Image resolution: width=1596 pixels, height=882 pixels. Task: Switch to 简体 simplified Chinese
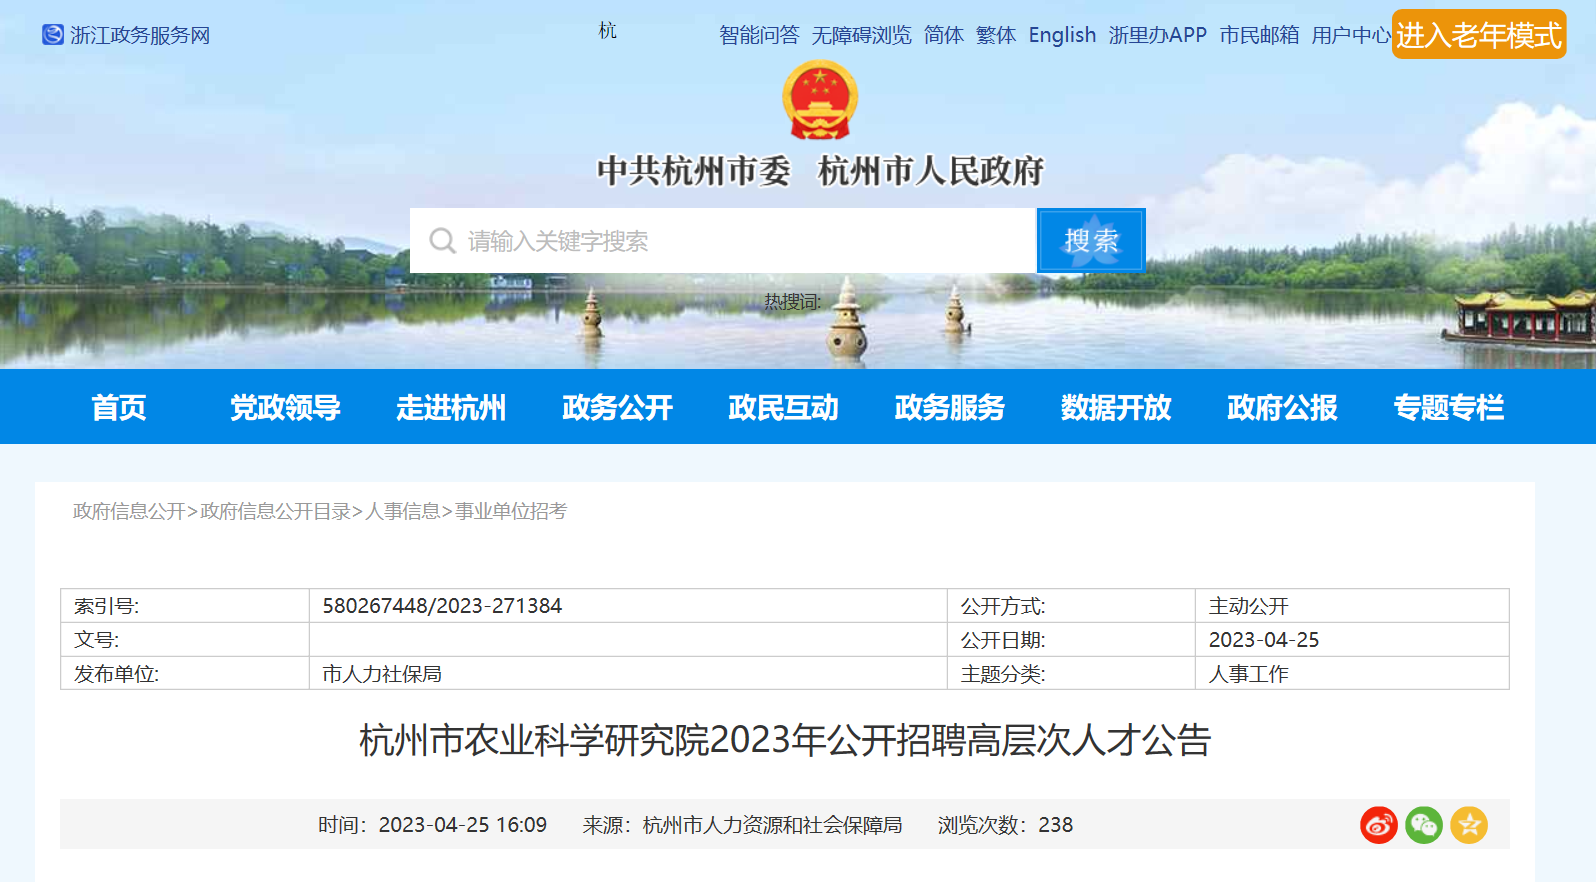tap(944, 35)
